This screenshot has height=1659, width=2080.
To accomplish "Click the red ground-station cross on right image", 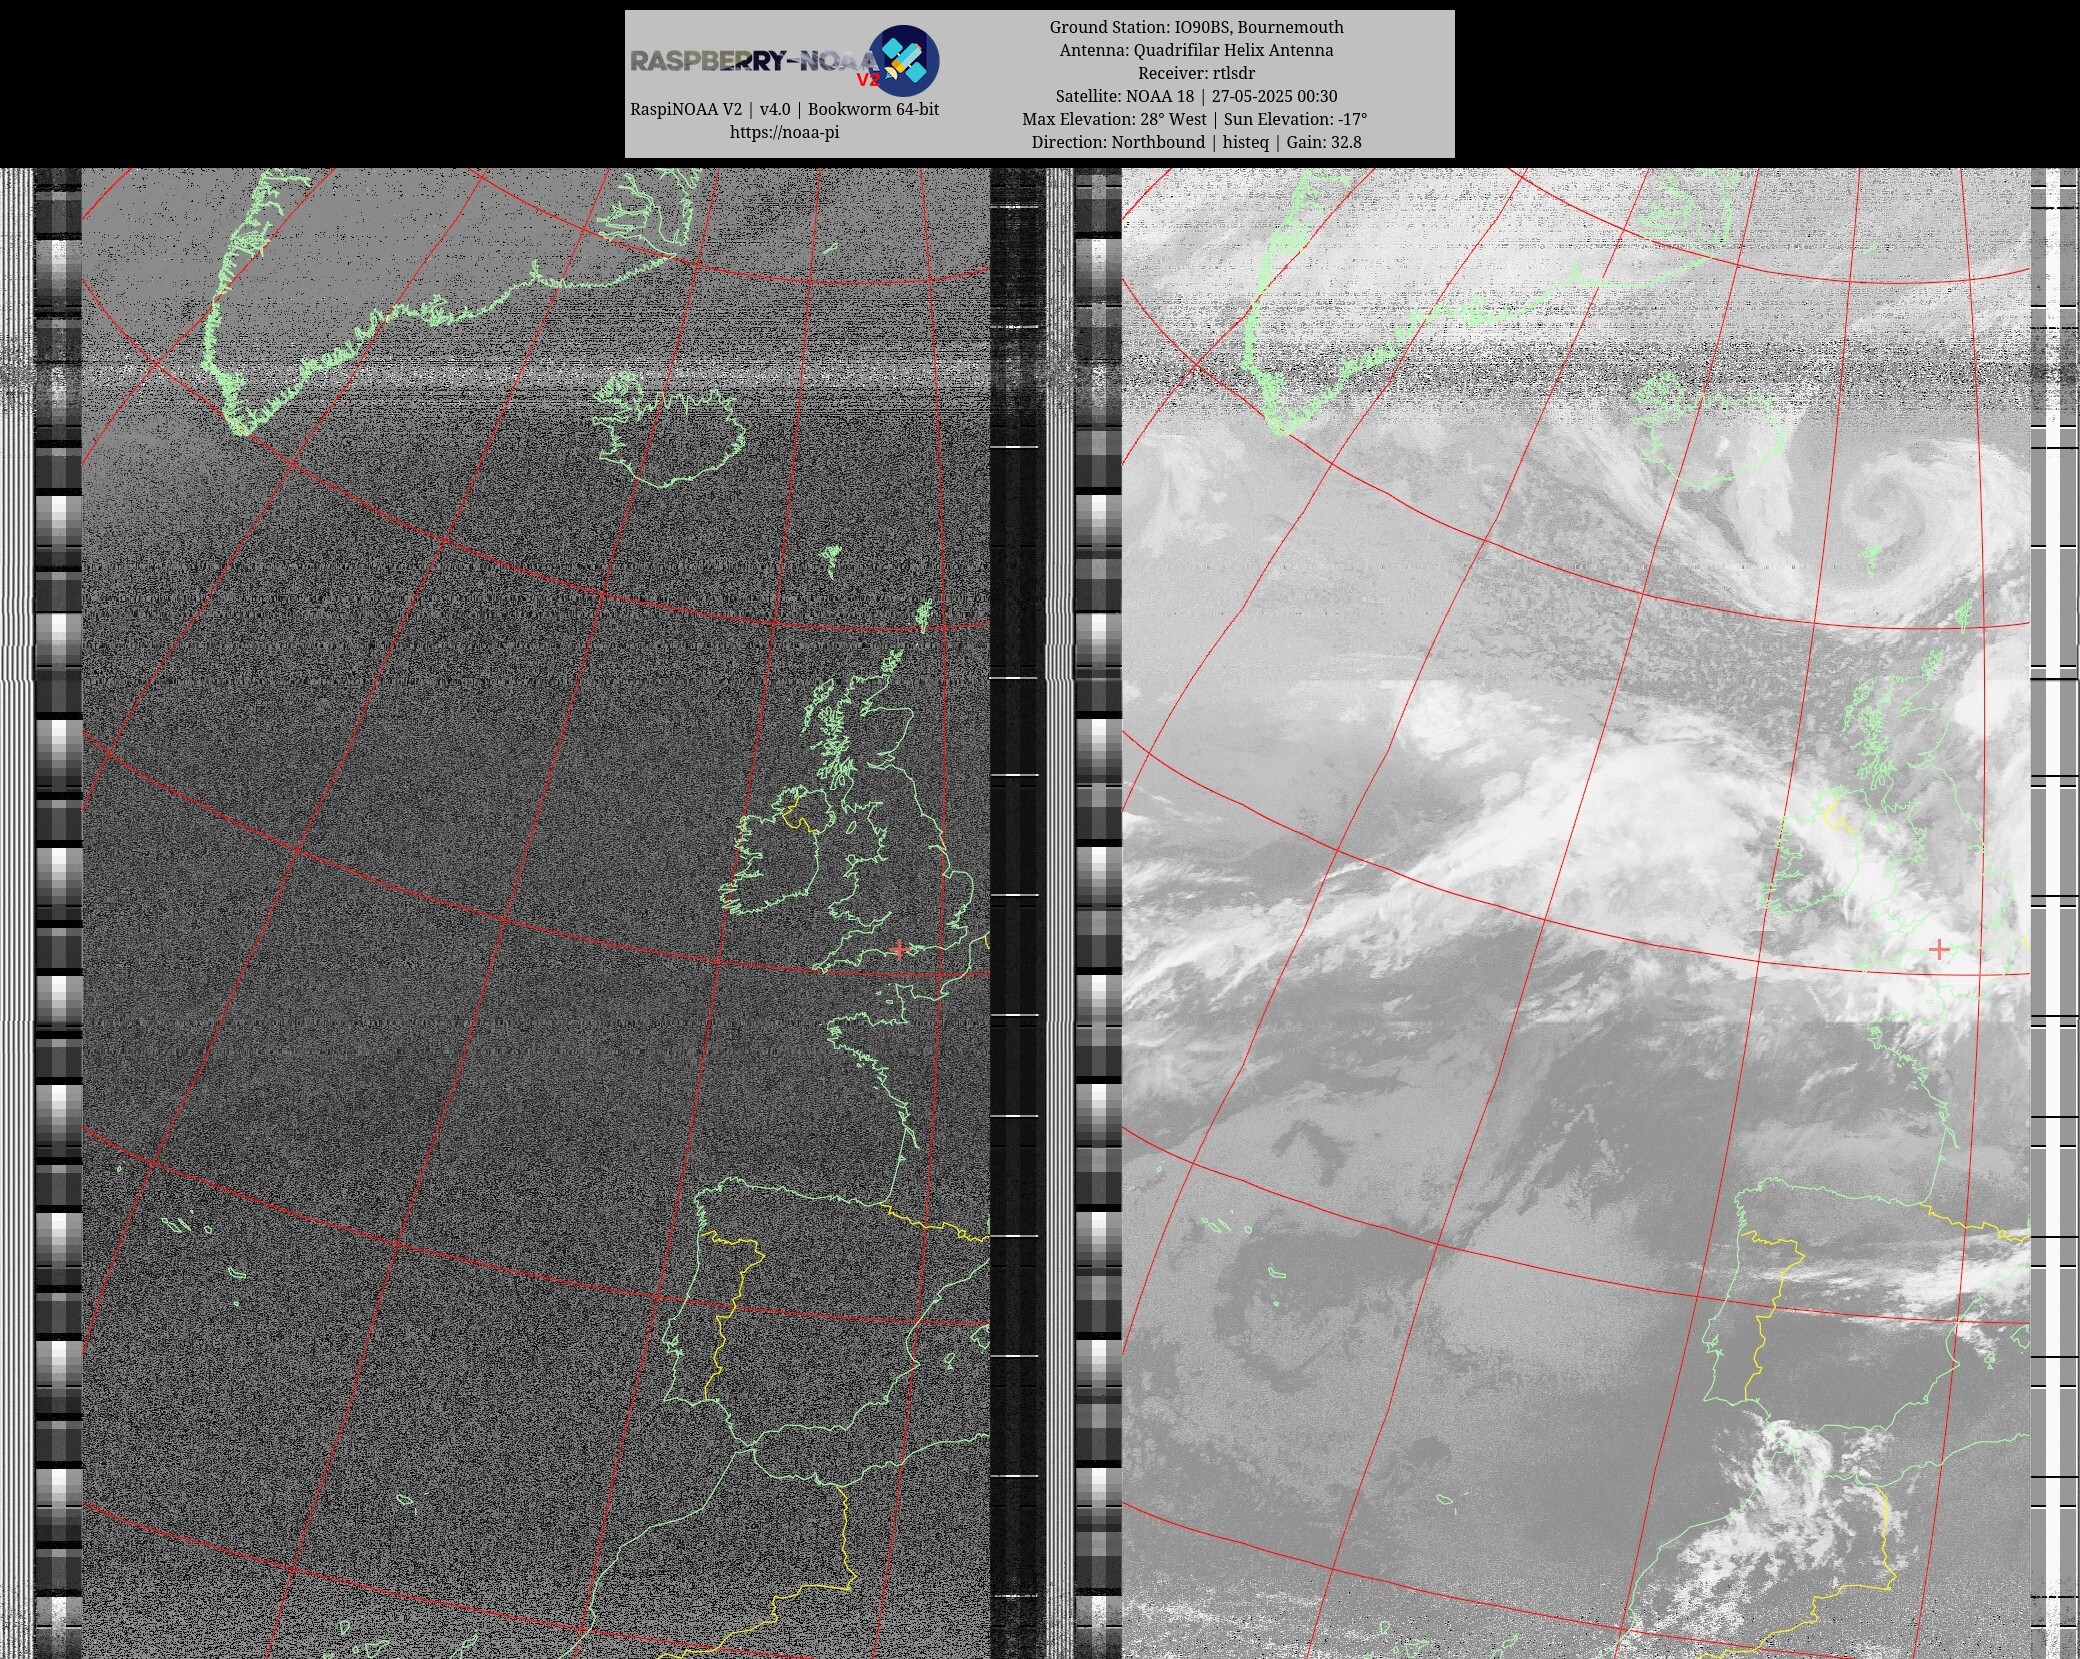I will click(1939, 949).
